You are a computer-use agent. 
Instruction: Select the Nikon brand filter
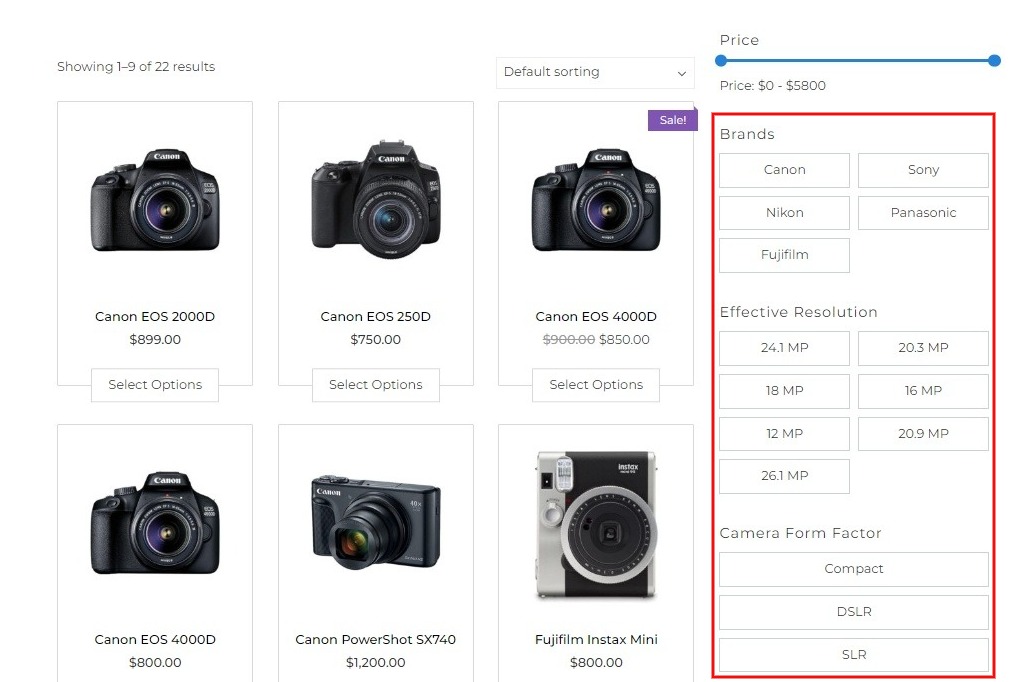pyautogui.click(x=784, y=213)
